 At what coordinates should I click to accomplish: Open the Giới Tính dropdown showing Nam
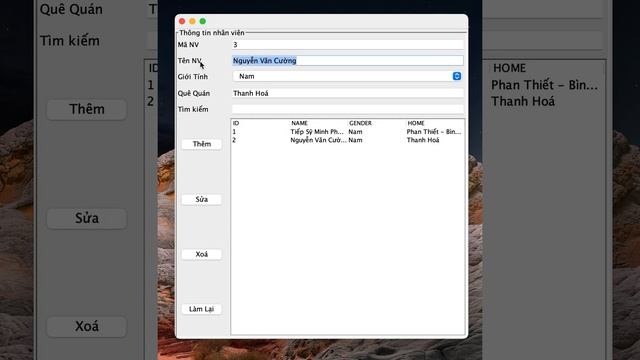[x=347, y=76]
